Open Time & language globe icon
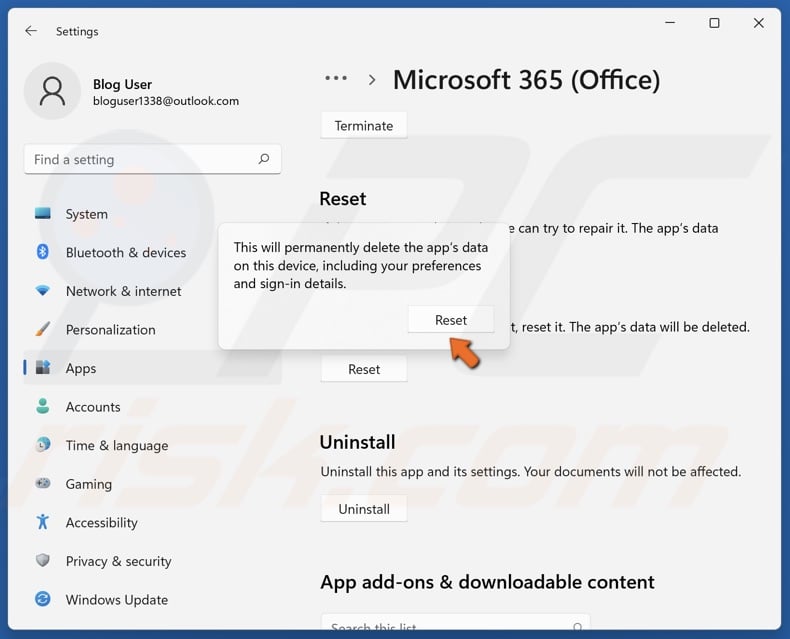The image size is (790, 639). coord(43,445)
